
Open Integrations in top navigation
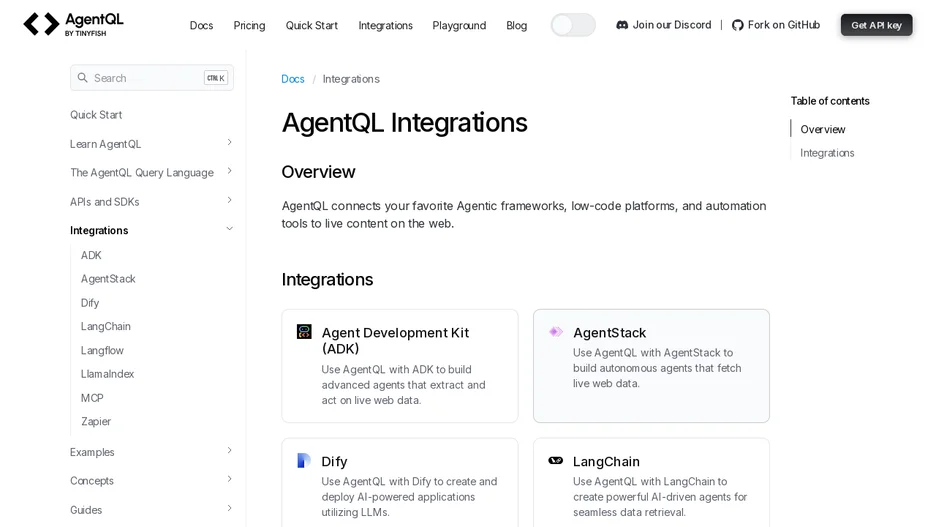tap(385, 25)
